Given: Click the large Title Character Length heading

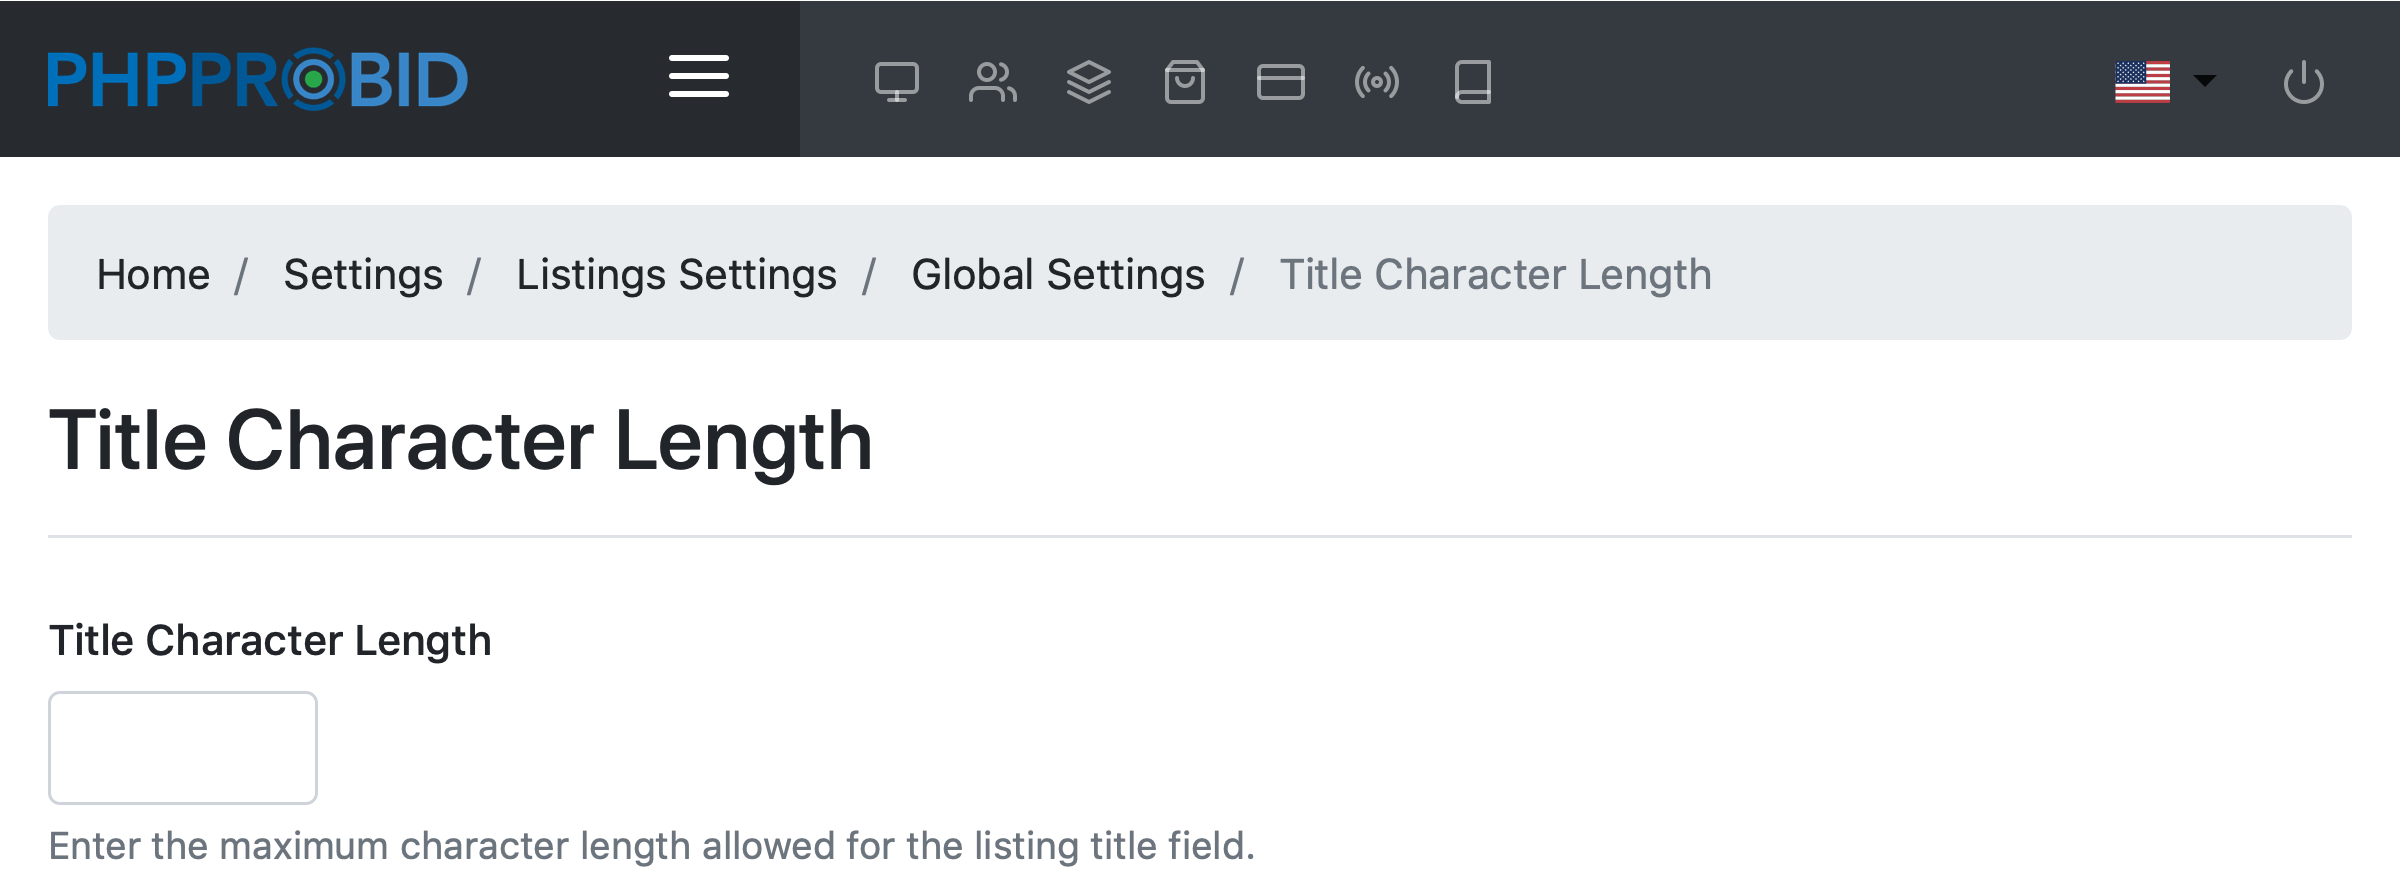Looking at the screenshot, I should (x=460, y=441).
